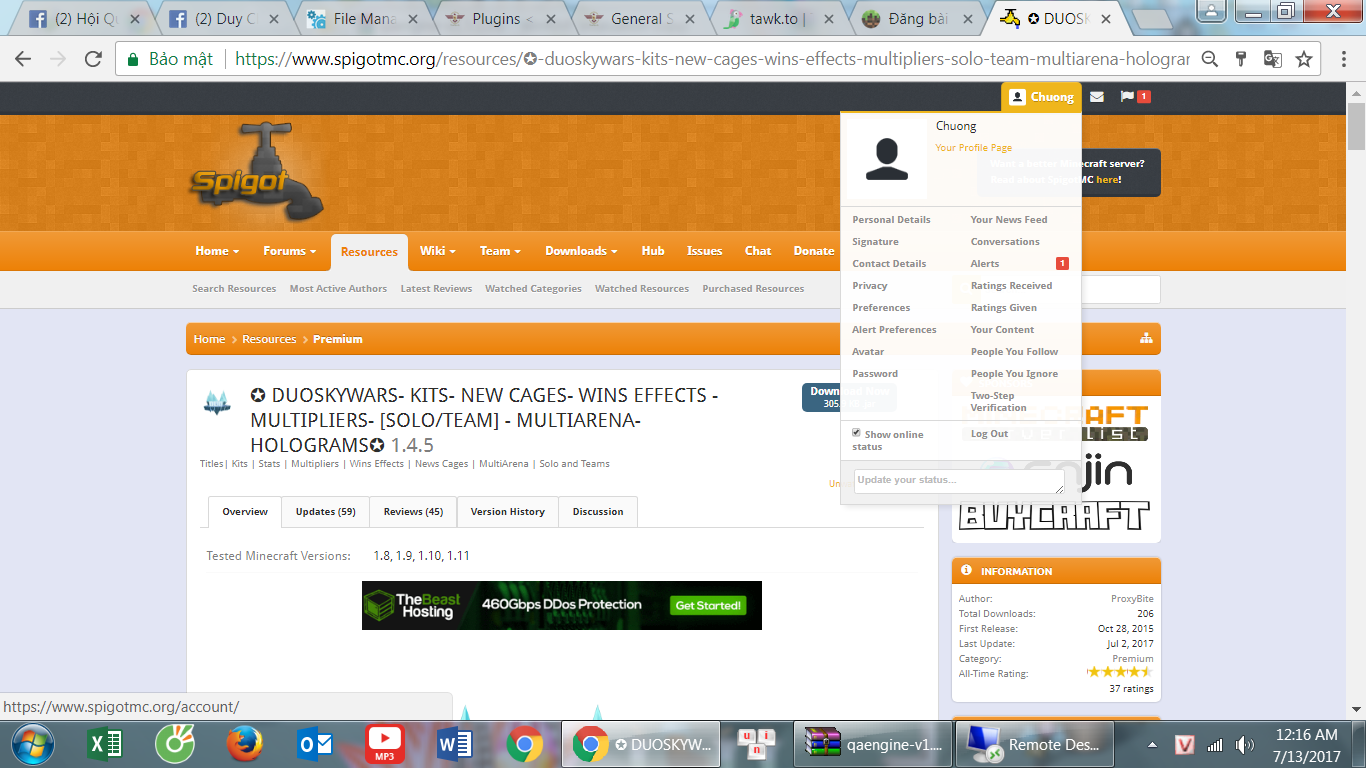
Task: Open the Hub navigation link
Action: (x=653, y=251)
